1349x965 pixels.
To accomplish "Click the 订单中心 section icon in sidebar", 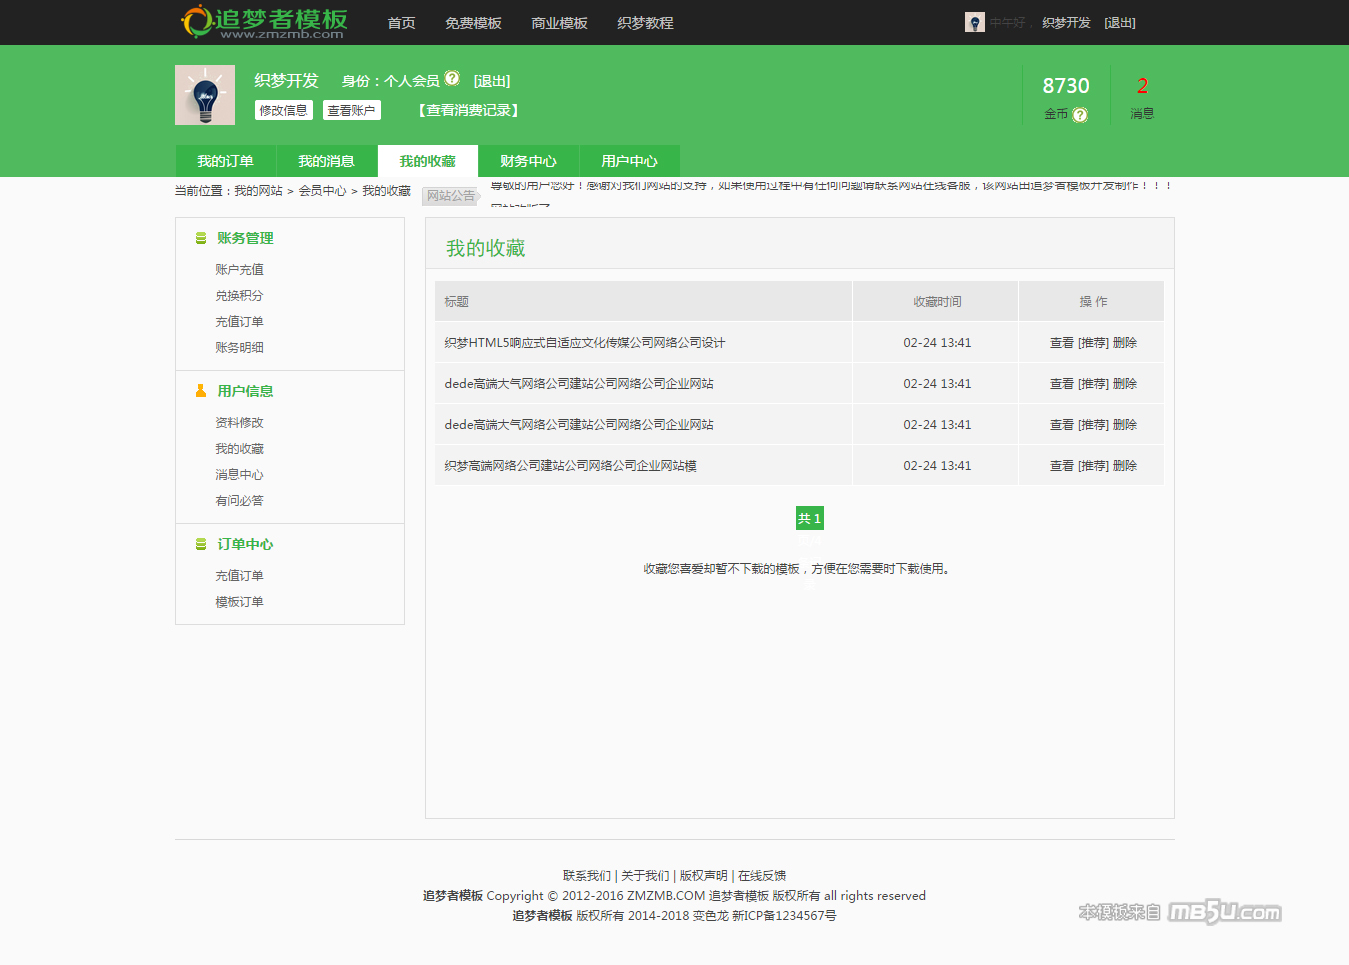I will point(201,544).
